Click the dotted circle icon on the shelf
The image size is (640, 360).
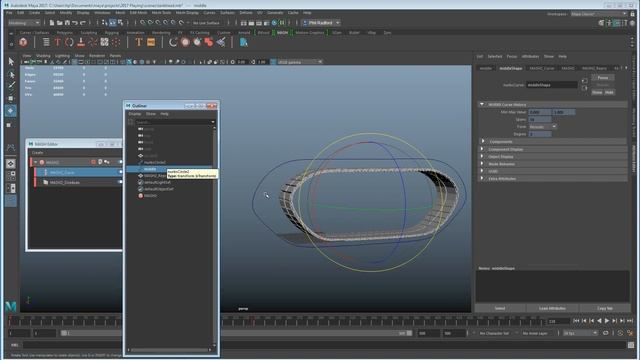[116, 42]
